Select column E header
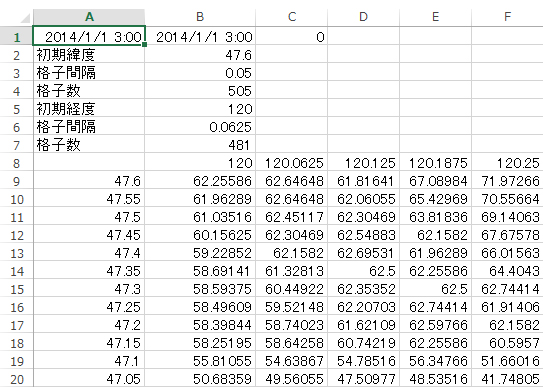543x387 pixels. pos(435,17)
